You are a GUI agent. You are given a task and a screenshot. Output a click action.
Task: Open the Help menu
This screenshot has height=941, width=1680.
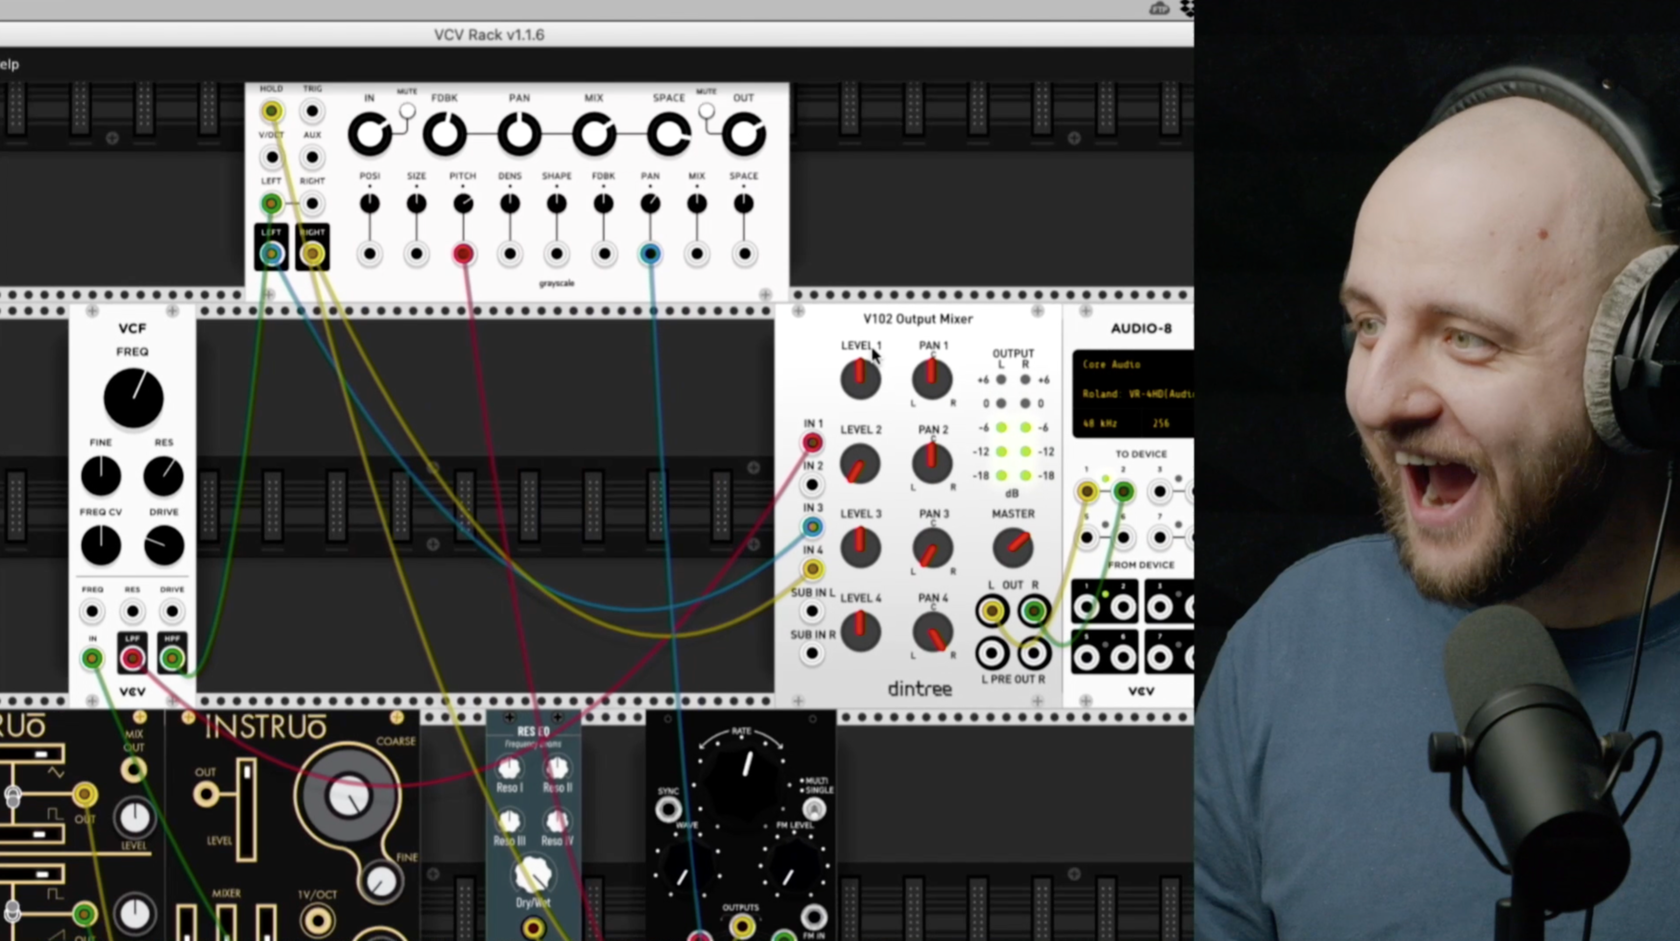click(x=9, y=64)
